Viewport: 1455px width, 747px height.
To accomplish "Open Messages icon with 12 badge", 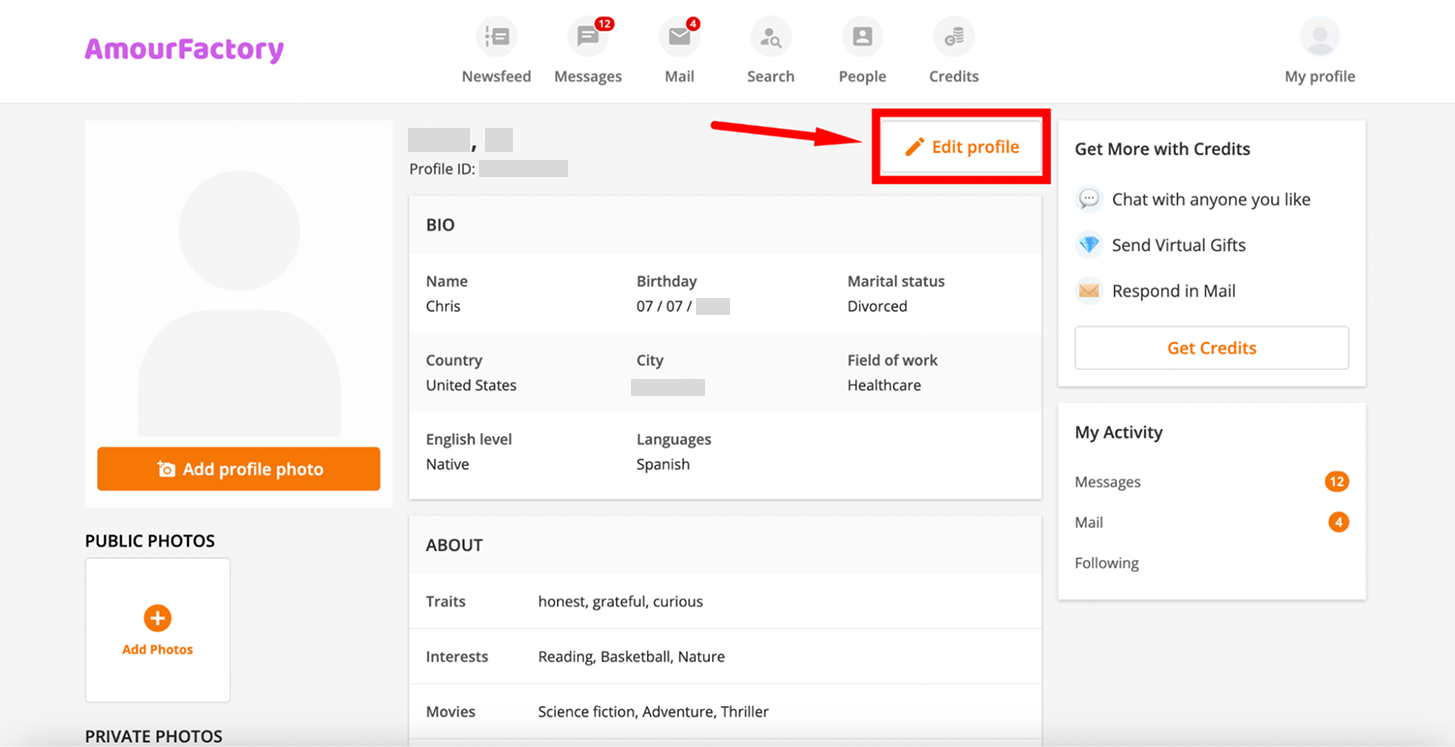I will pos(587,38).
